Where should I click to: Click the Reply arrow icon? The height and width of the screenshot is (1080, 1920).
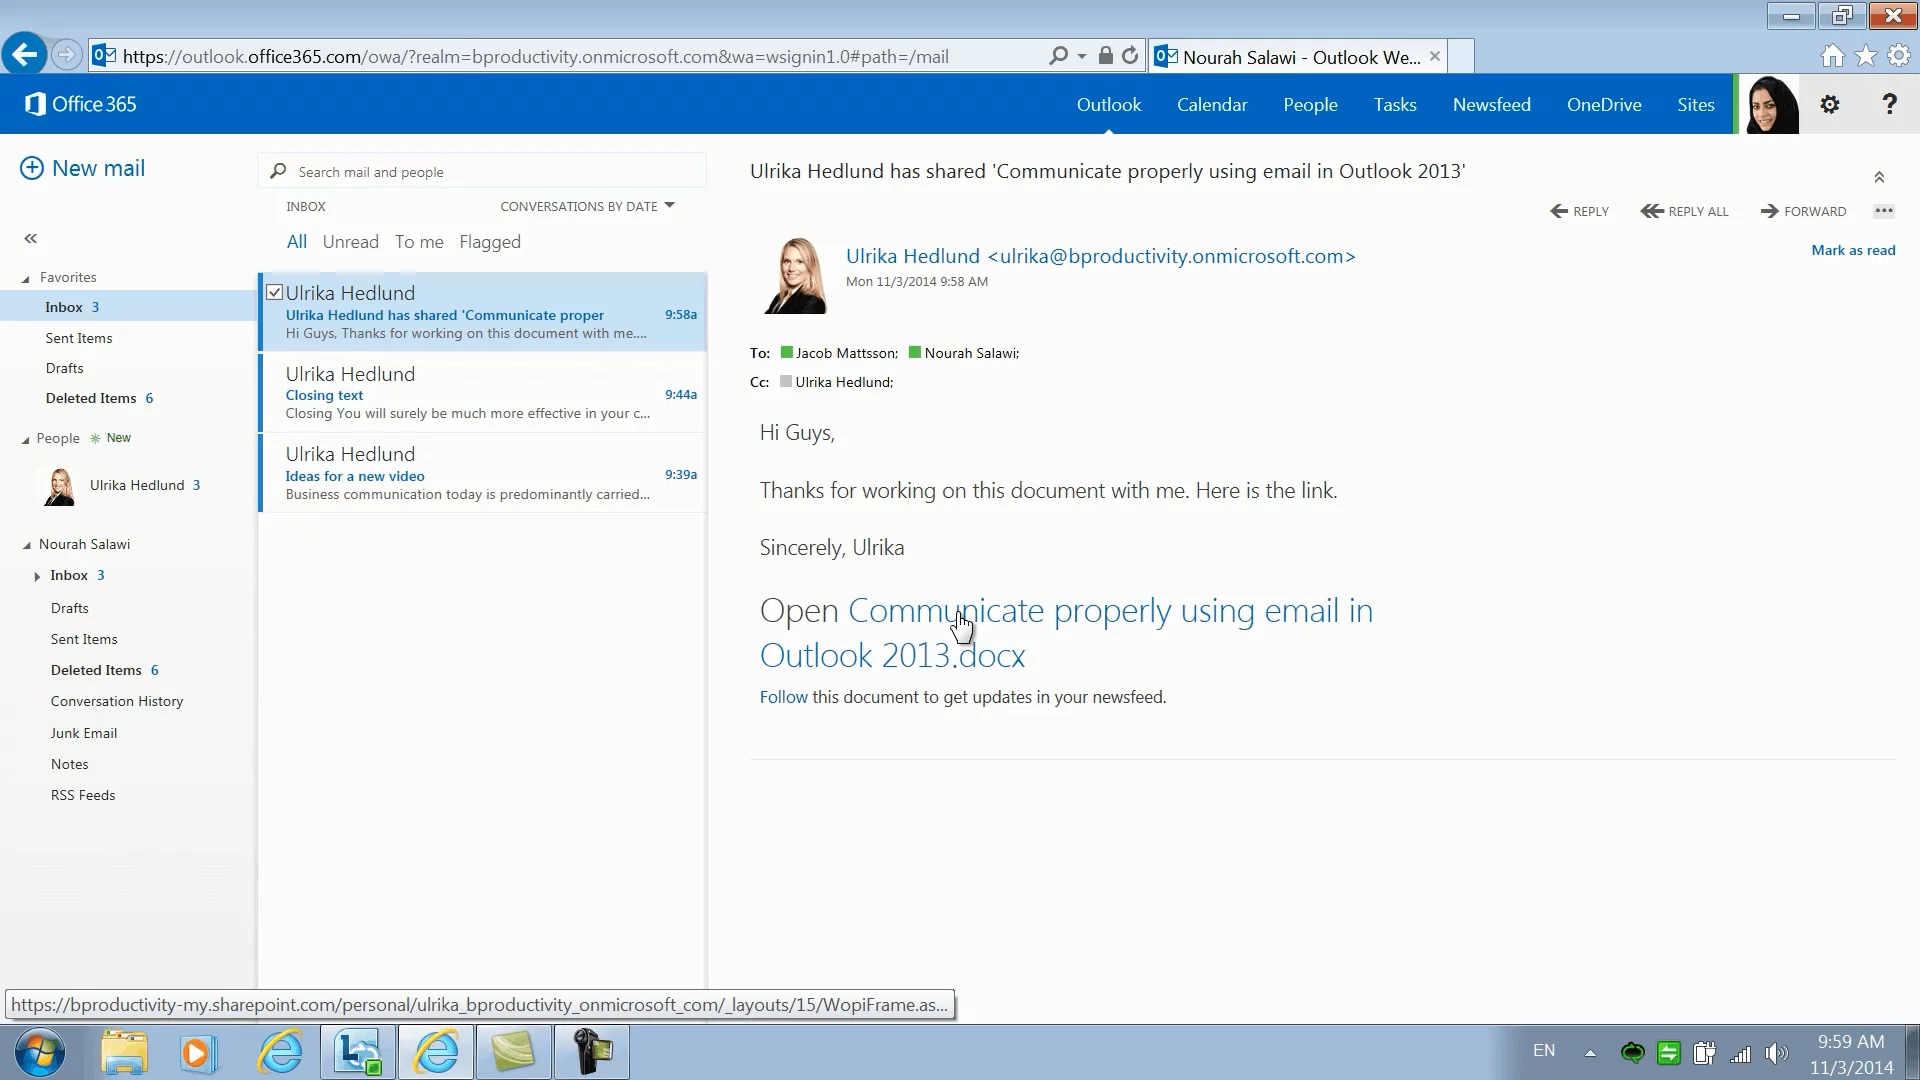click(x=1558, y=211)
